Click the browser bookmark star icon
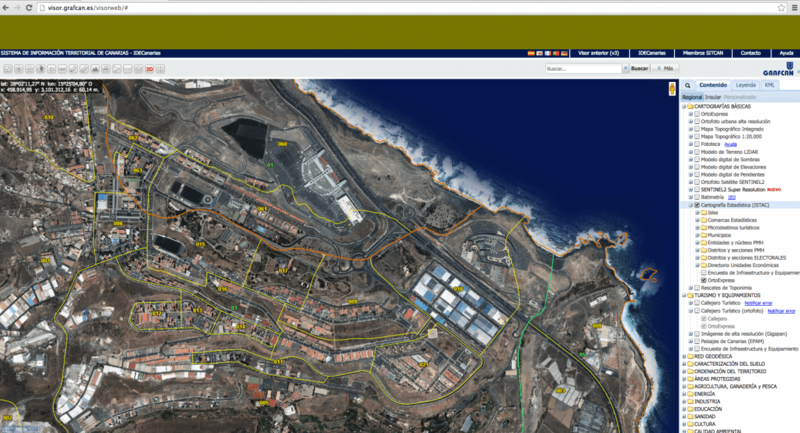The image size is (800, 433). [779, 7]
